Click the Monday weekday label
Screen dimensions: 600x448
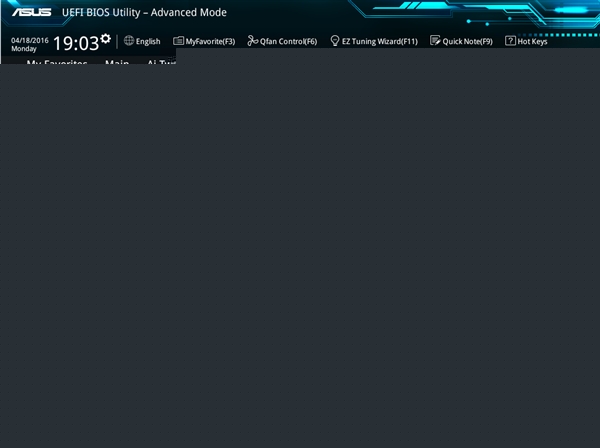click(24, 49)
